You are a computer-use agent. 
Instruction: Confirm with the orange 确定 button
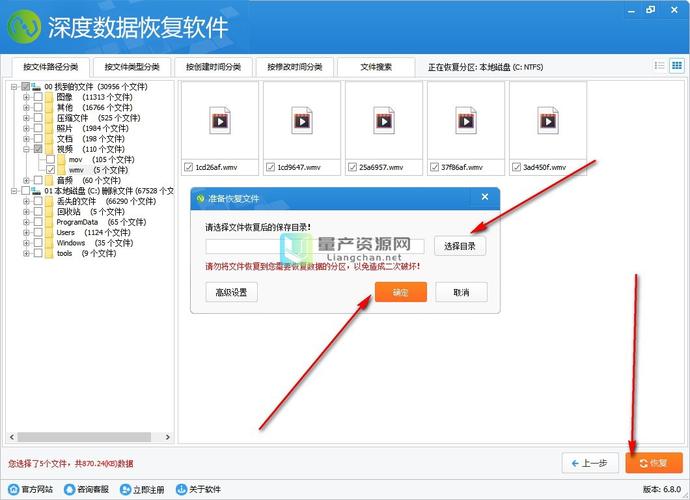click(401, 292)
